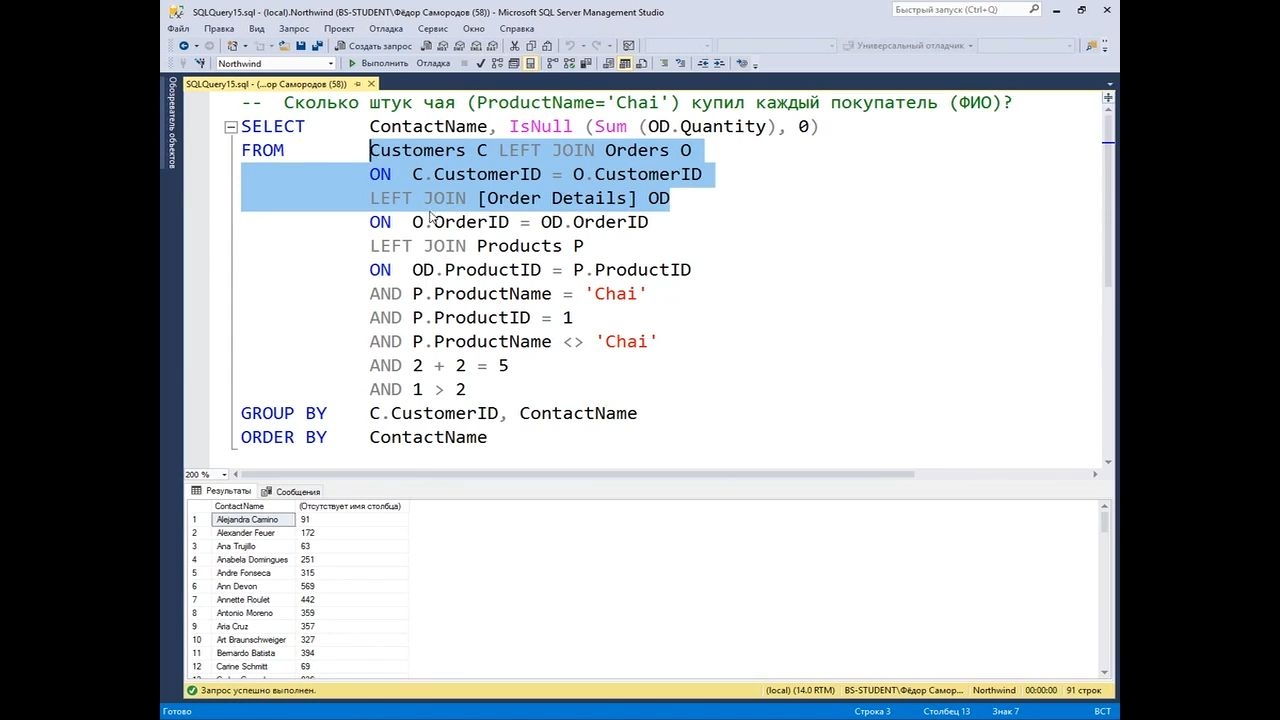Viewport: 1280px width, 720px height.
Task: Open the Запрос menu
Action: 294,29
